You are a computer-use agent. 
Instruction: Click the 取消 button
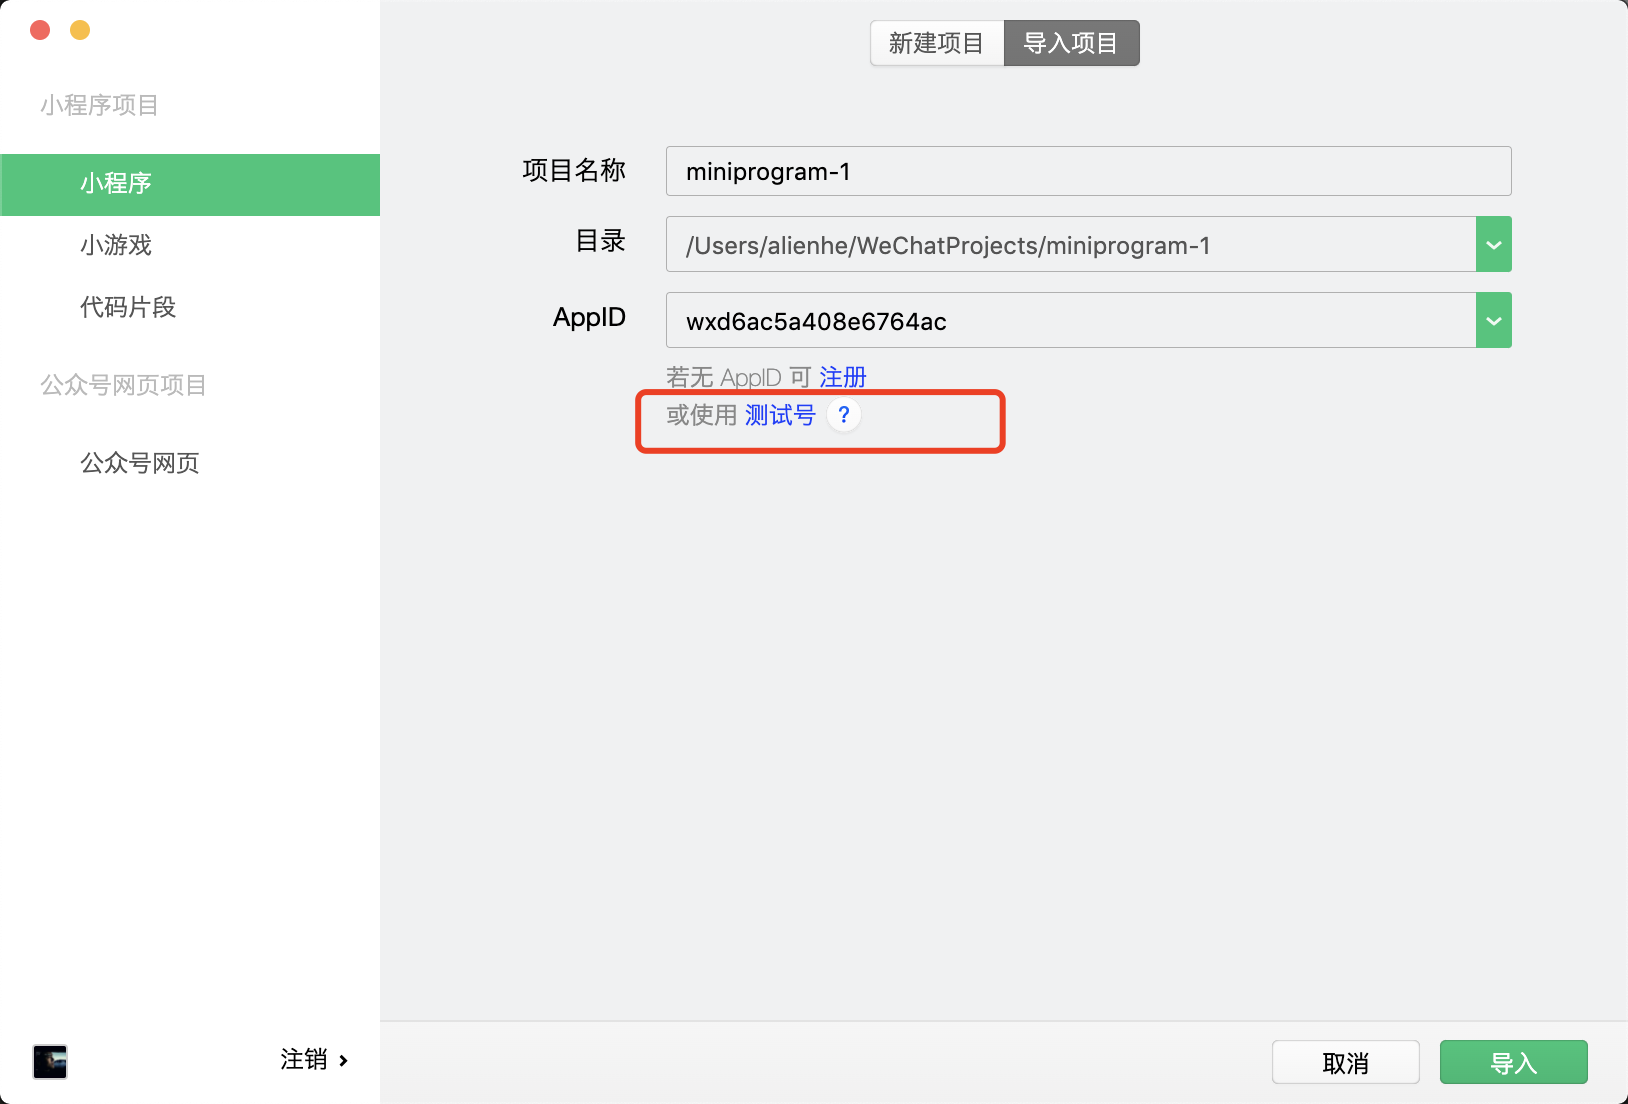click(1346, 1062)
